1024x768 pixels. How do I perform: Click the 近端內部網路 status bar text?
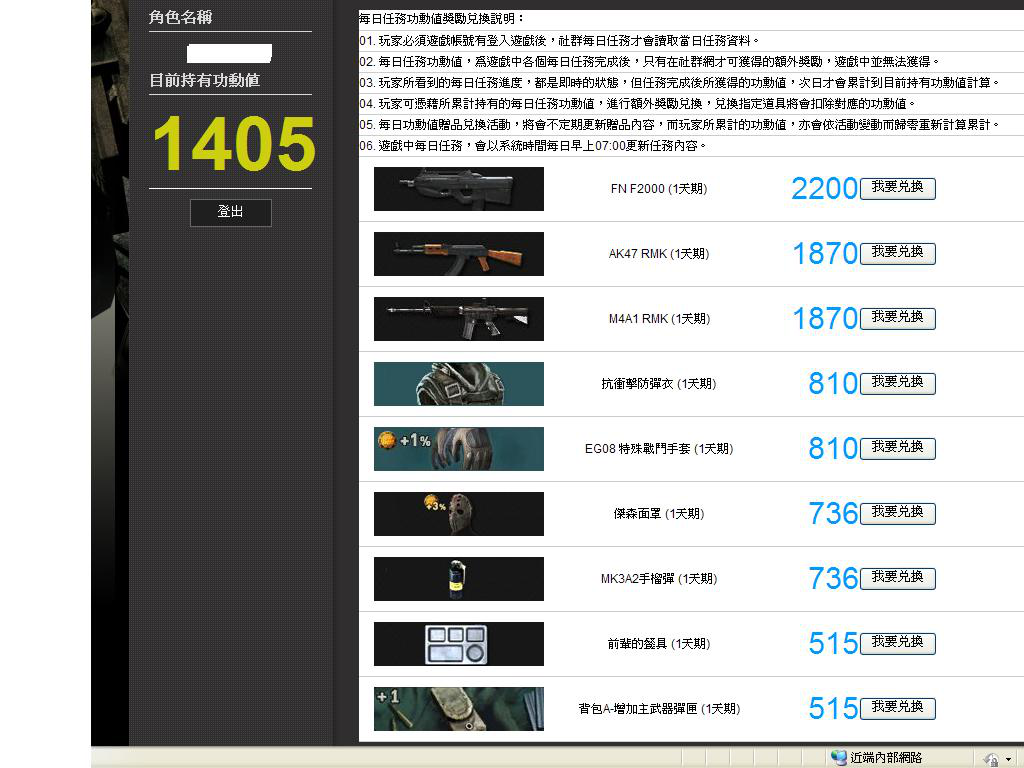coord(886,758)
